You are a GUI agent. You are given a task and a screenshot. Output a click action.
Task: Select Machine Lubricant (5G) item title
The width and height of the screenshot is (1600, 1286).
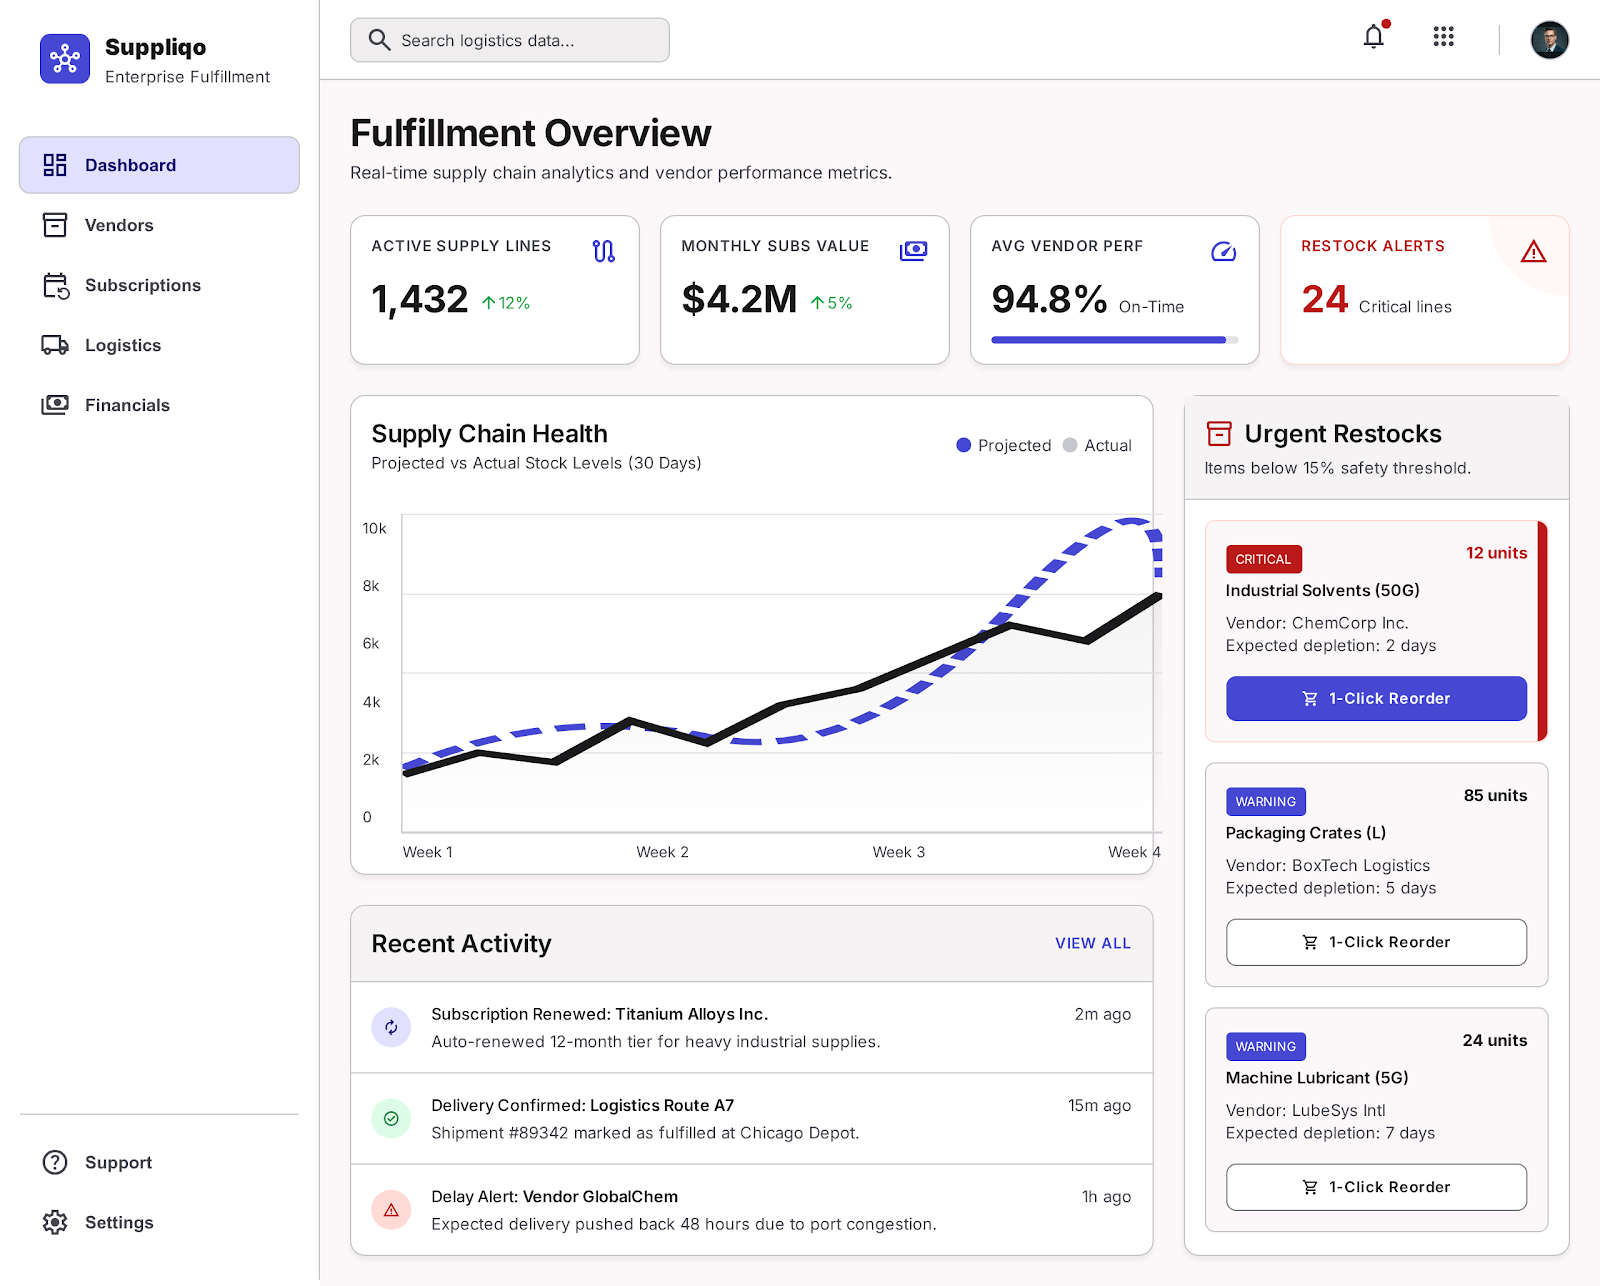coord(1317,1078)
